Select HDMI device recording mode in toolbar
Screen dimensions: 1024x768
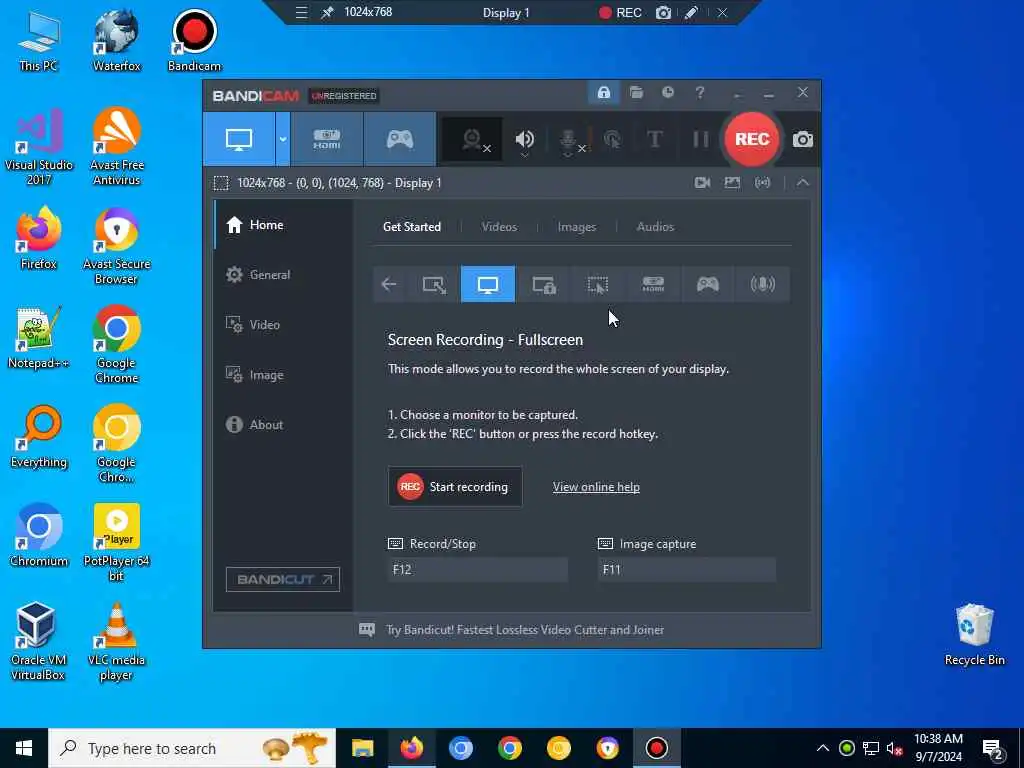(x=327, y=139)
